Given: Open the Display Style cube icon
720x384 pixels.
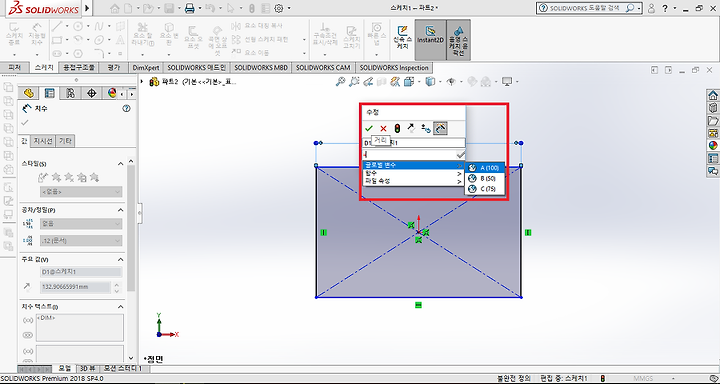Looking at the screenshot, I should [430, 82].
